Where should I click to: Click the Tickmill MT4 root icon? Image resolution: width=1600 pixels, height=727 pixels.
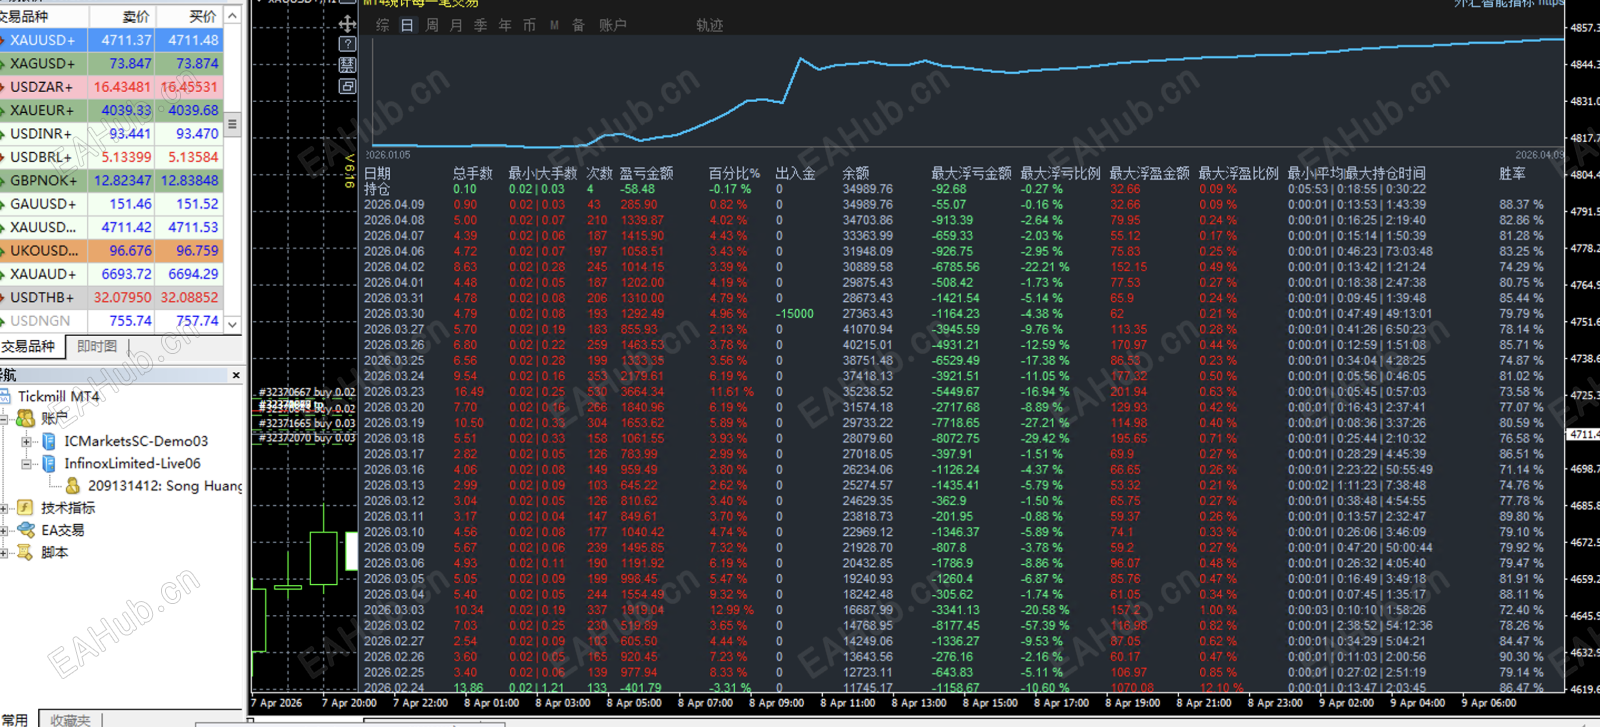pos(5,396)
